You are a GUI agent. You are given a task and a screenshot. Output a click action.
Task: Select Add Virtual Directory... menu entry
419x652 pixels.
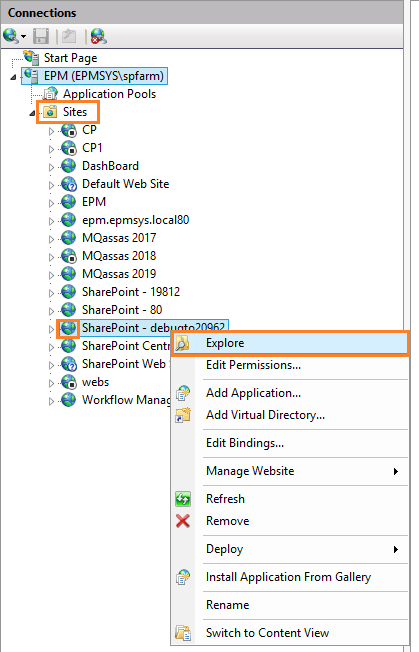point(291,415)
